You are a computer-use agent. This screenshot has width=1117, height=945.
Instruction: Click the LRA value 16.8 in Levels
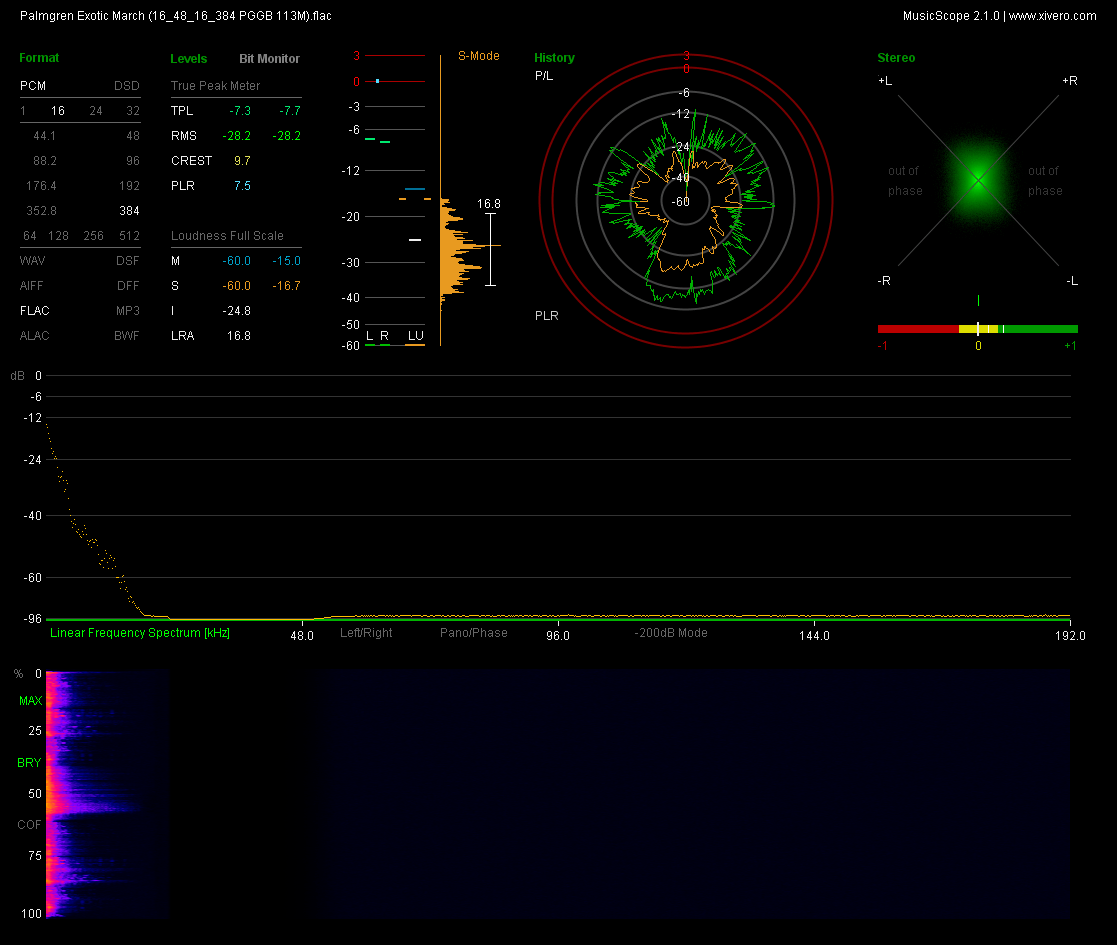coord(239,335)
